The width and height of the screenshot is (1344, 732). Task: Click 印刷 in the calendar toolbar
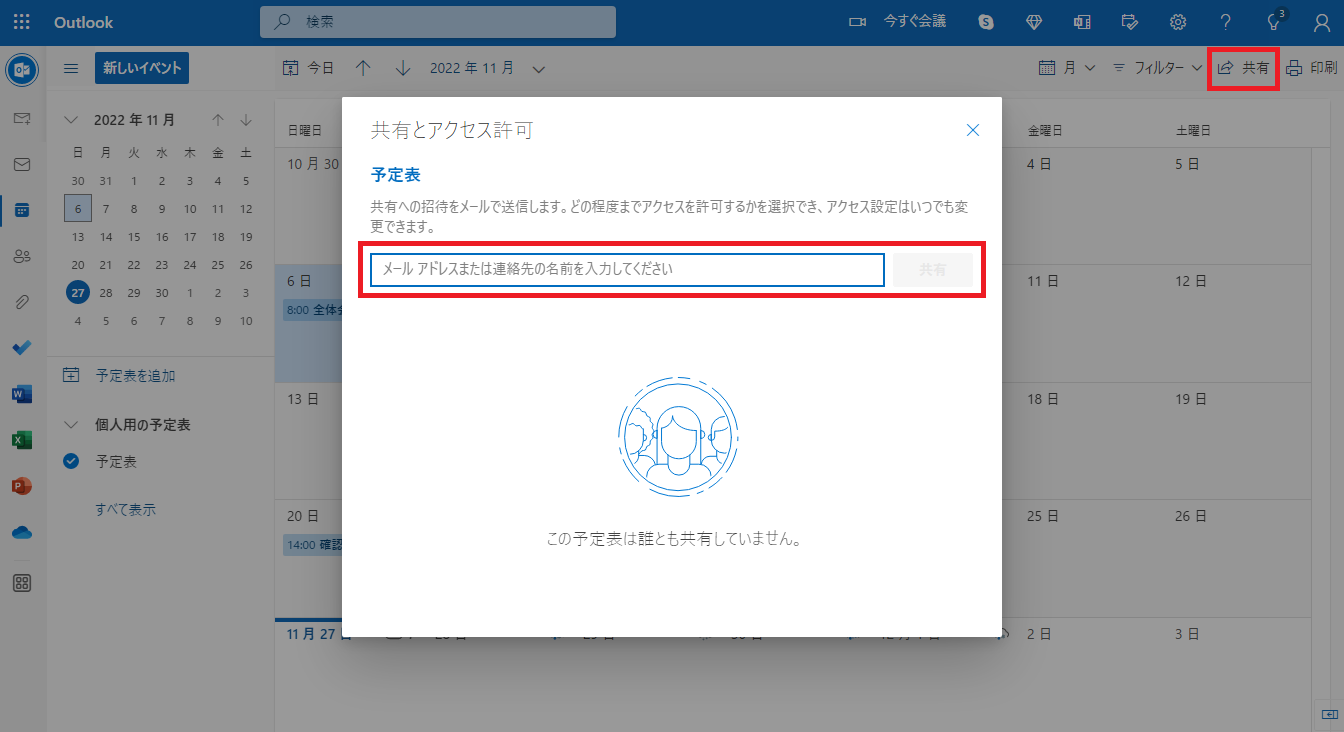[x=1311, y=68]
